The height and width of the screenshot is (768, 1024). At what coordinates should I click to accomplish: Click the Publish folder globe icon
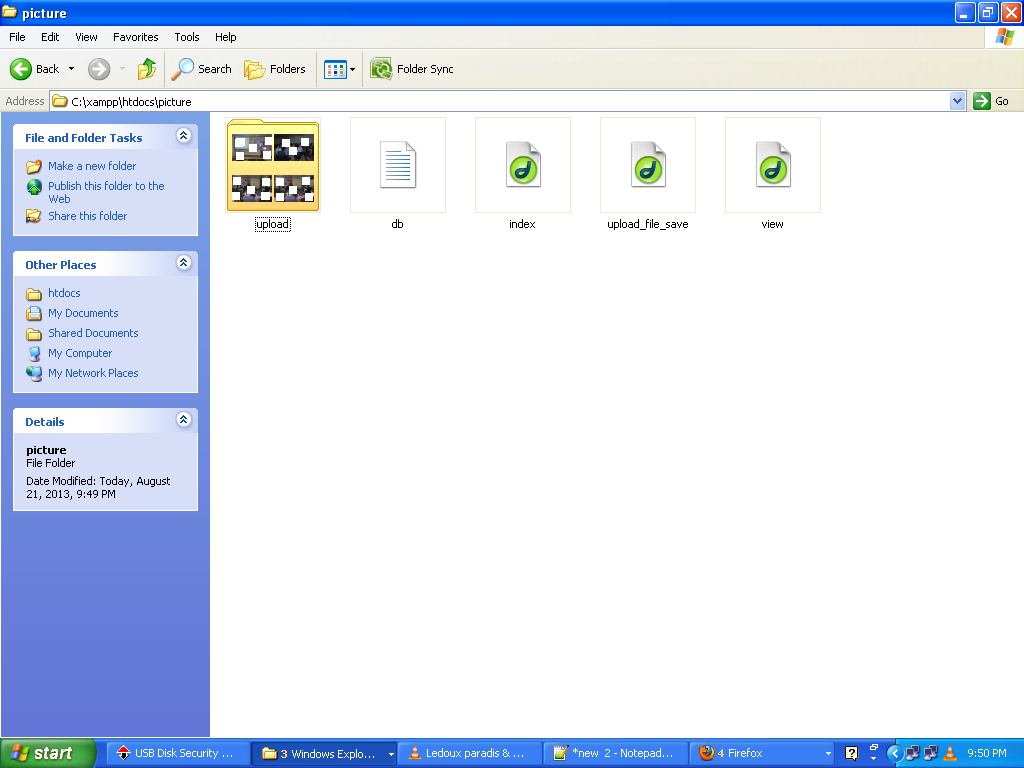(34, 187)
